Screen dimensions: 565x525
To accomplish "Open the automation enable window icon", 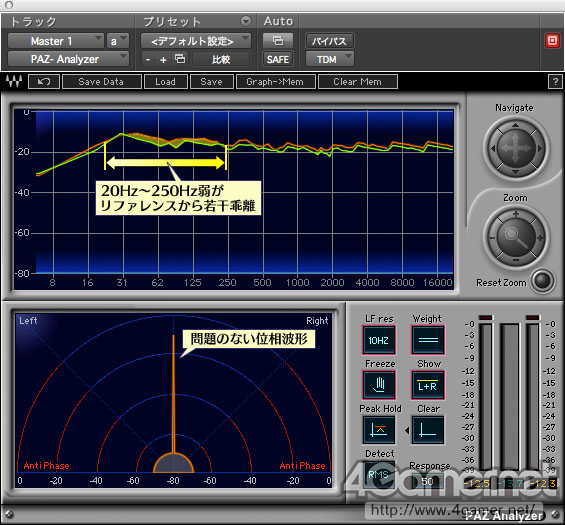I will [278, 41].
